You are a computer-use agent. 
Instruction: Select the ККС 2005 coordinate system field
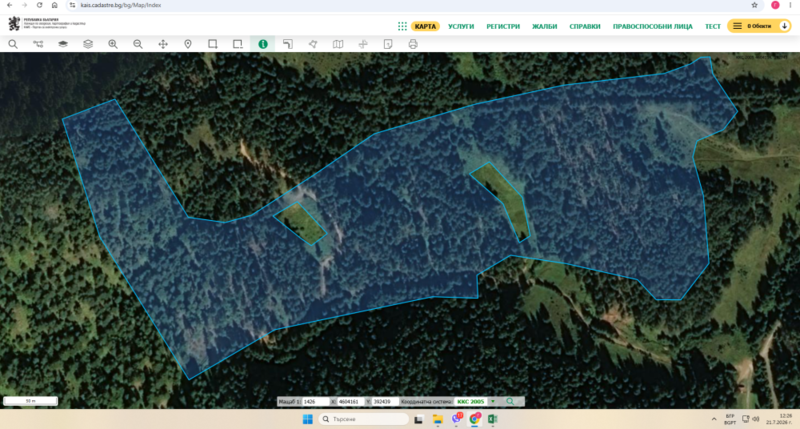470,401
